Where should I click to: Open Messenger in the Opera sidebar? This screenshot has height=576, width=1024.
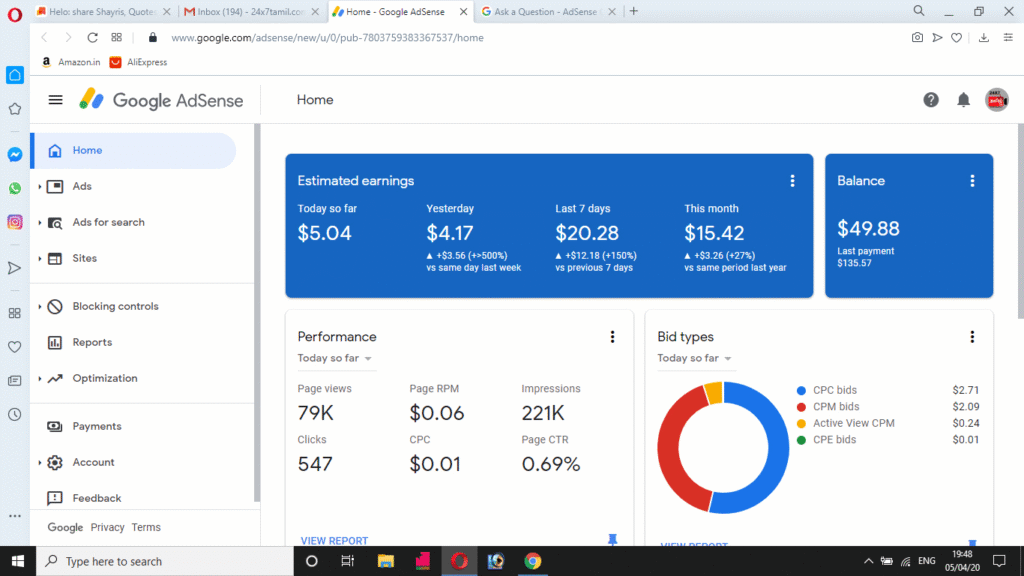[15, 155]
